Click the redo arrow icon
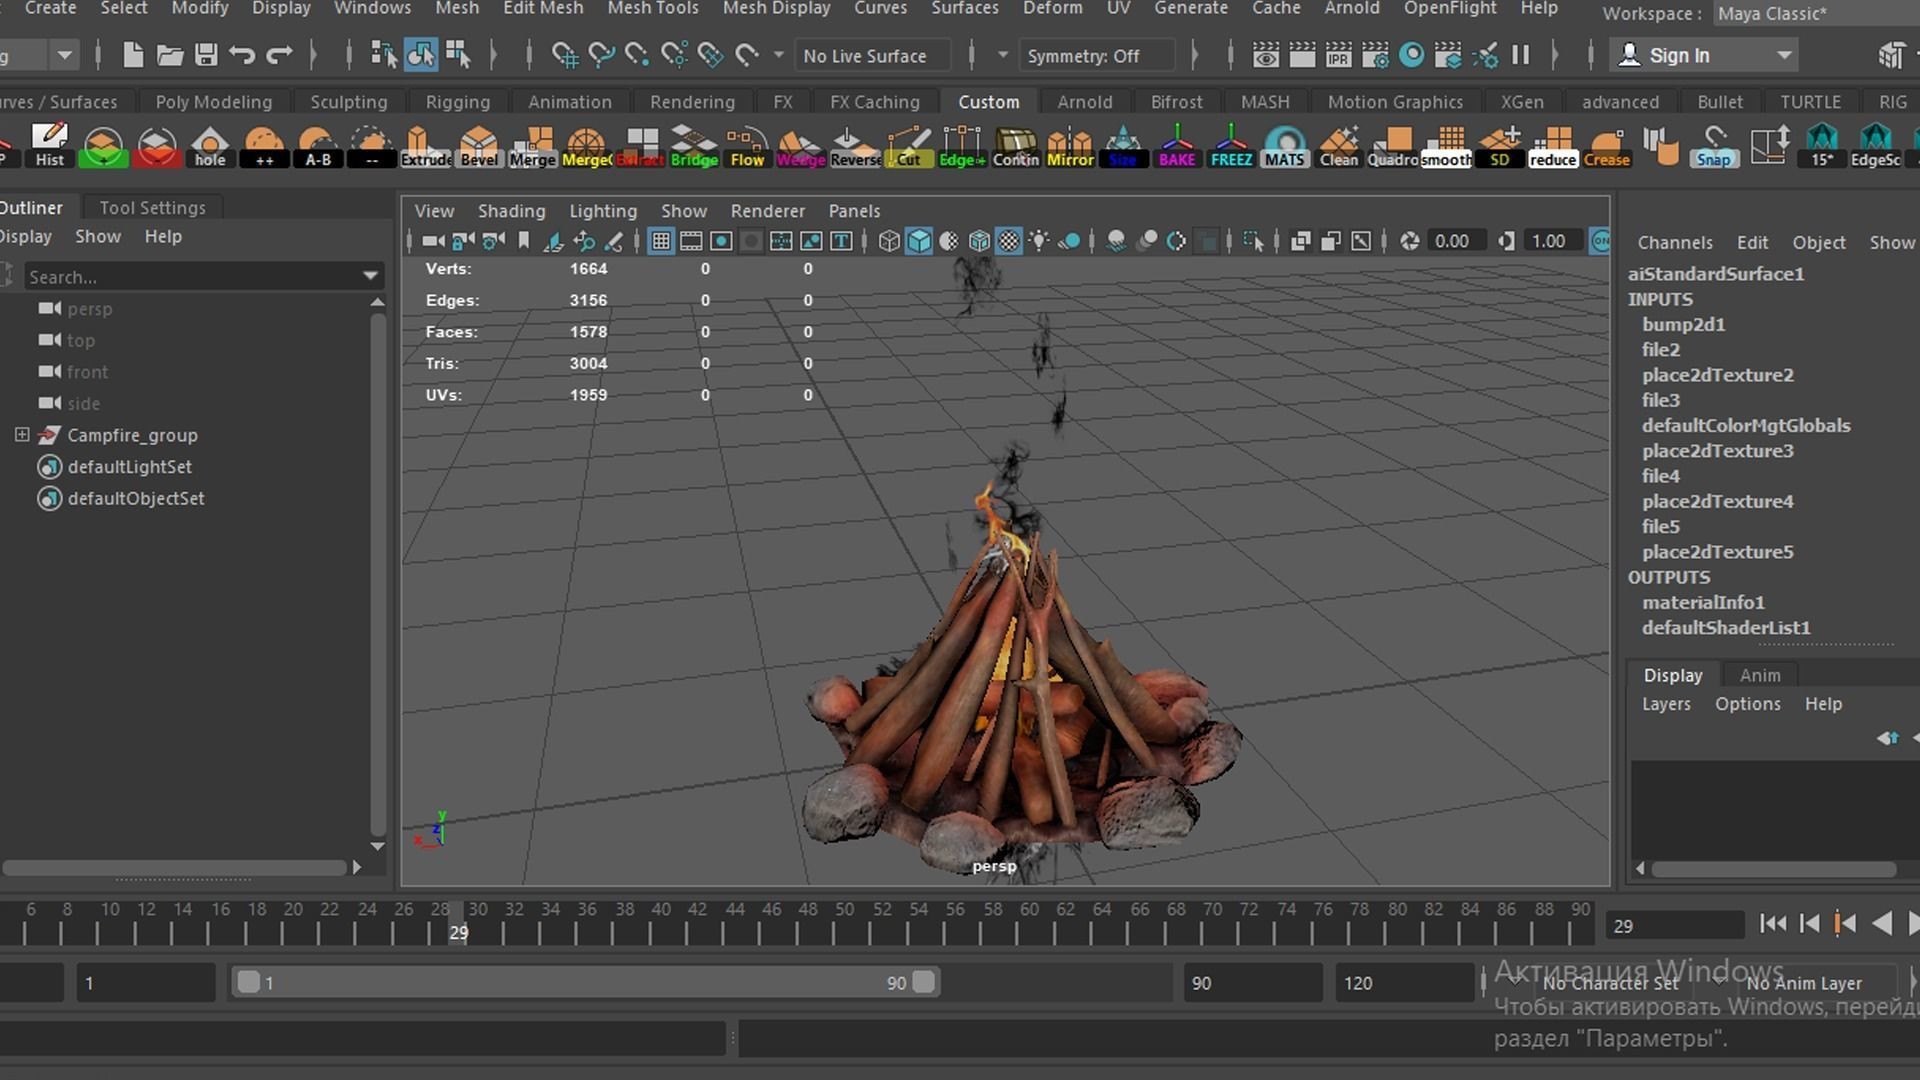 coord(279,55)
